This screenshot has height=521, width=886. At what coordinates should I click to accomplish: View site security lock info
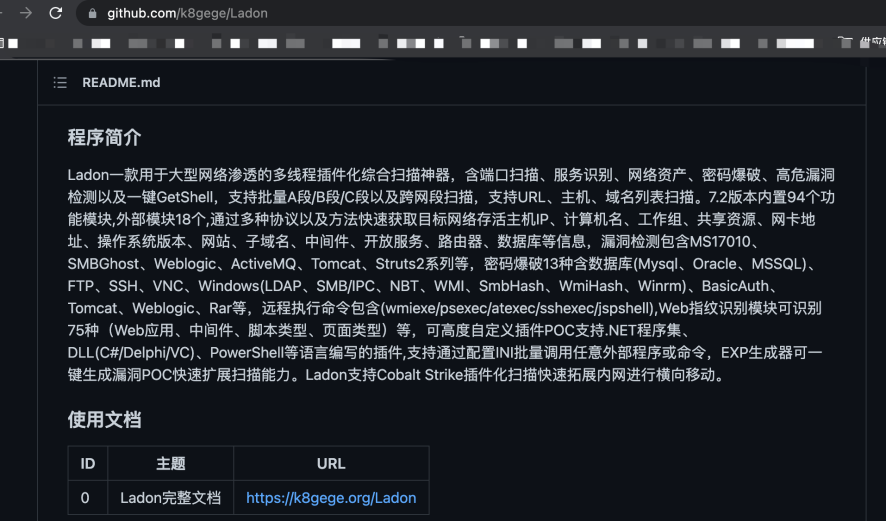click(93, 13)
